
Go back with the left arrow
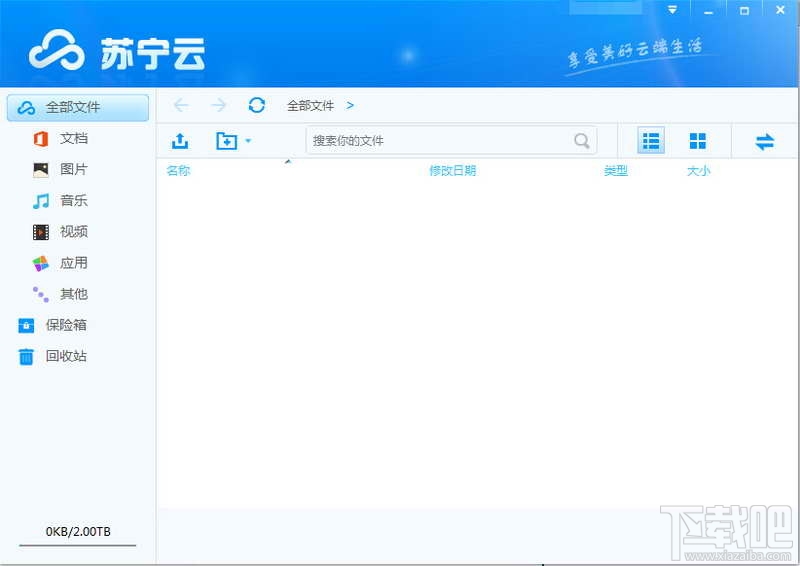181,105
